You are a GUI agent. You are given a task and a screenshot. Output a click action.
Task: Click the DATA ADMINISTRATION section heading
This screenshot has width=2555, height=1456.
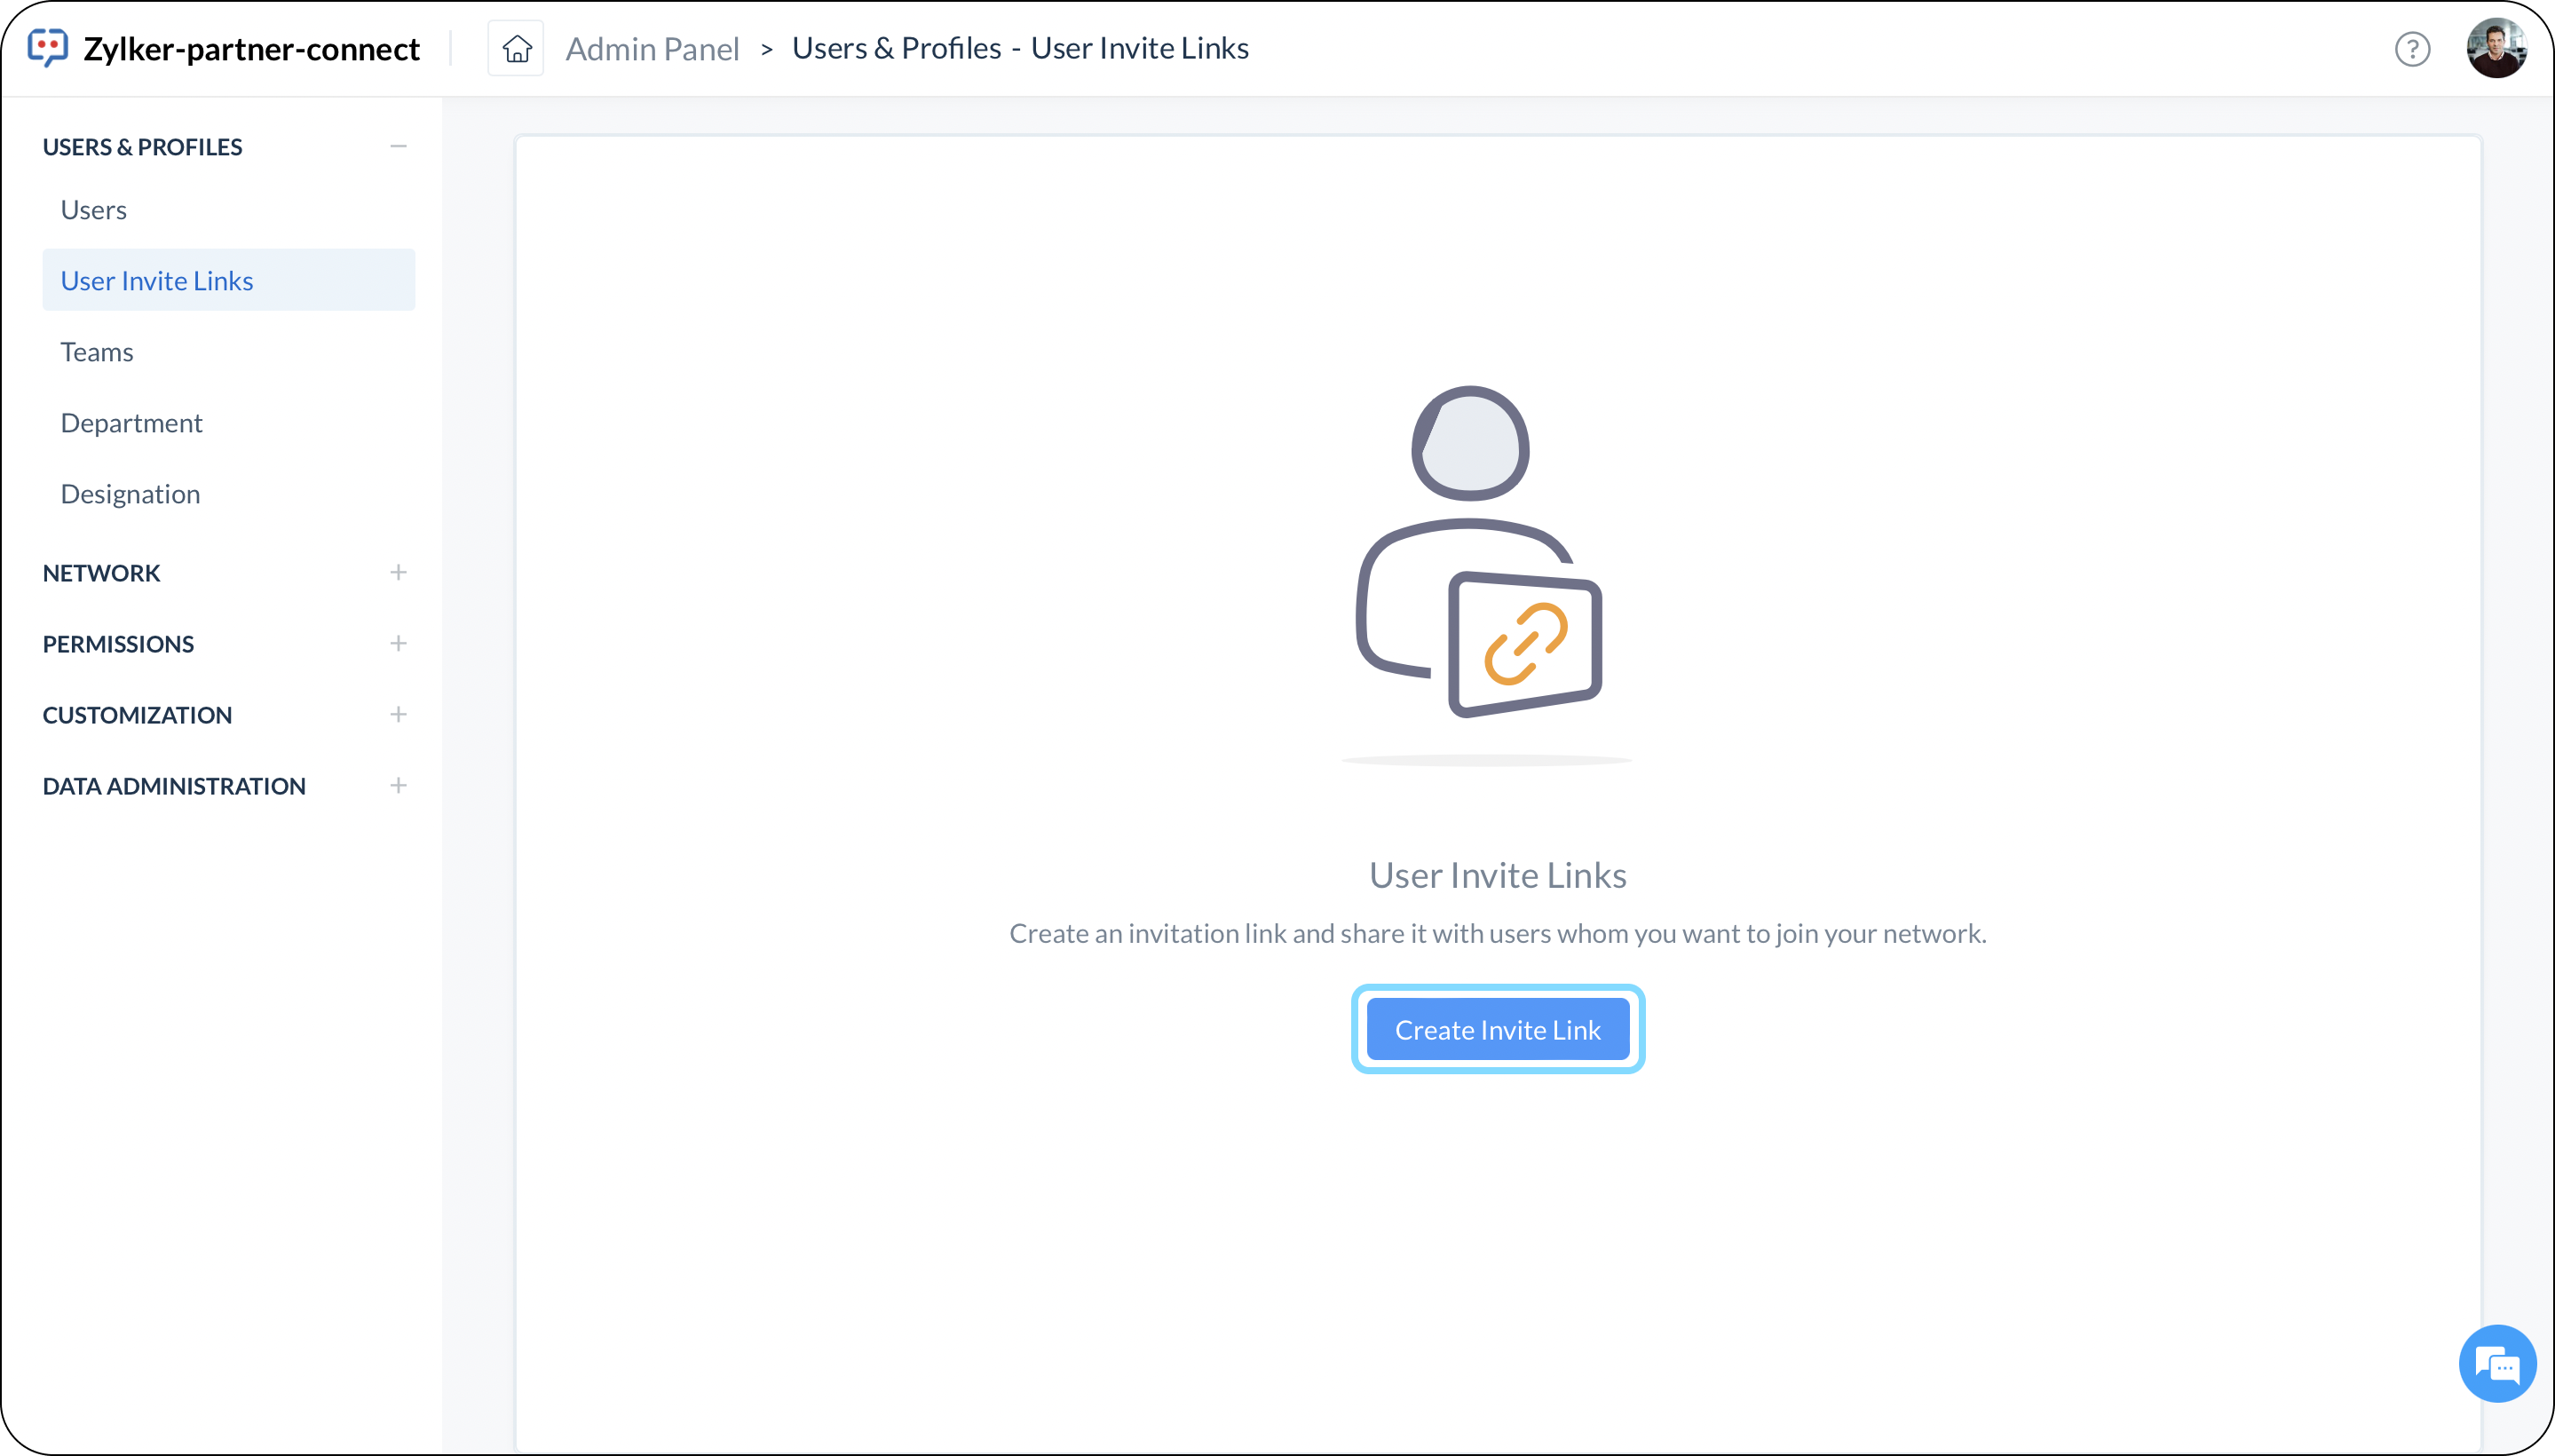tap(174, 786)
